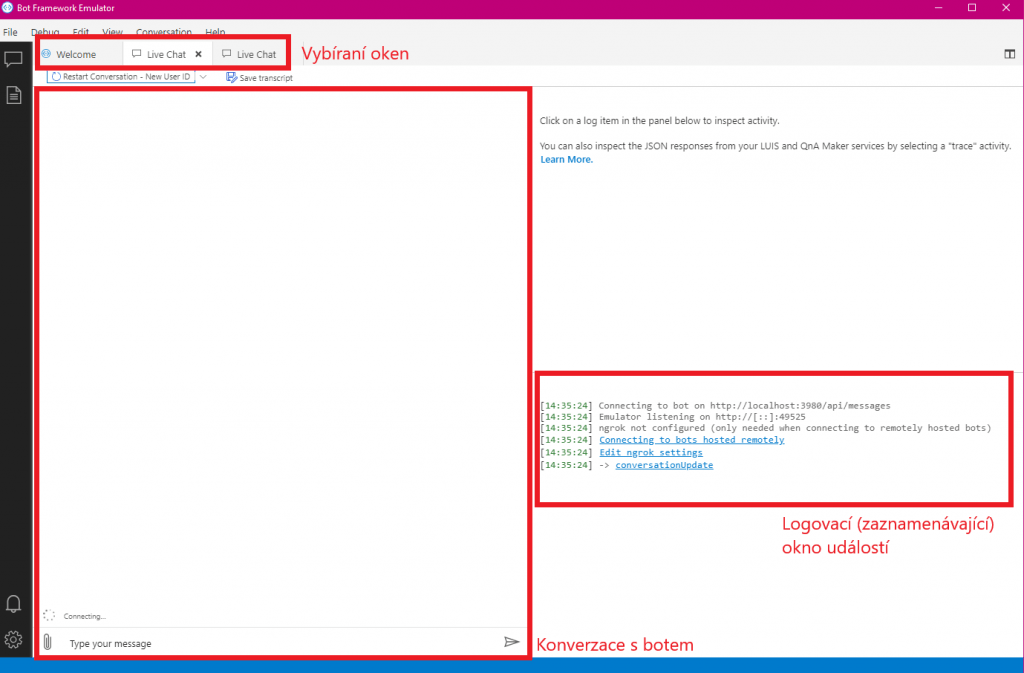This screenshot has width=1024, height=673.
Task: Click Save transcript in the toolbar
Action: [259, 77]
